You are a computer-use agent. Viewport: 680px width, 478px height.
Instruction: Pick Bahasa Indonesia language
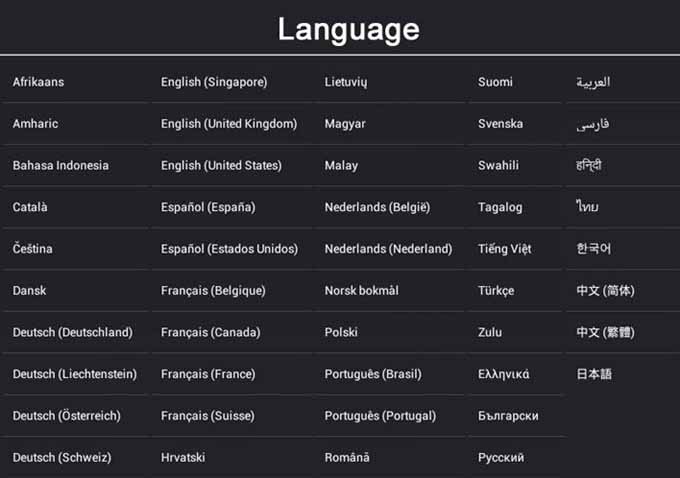pos(61,166)
